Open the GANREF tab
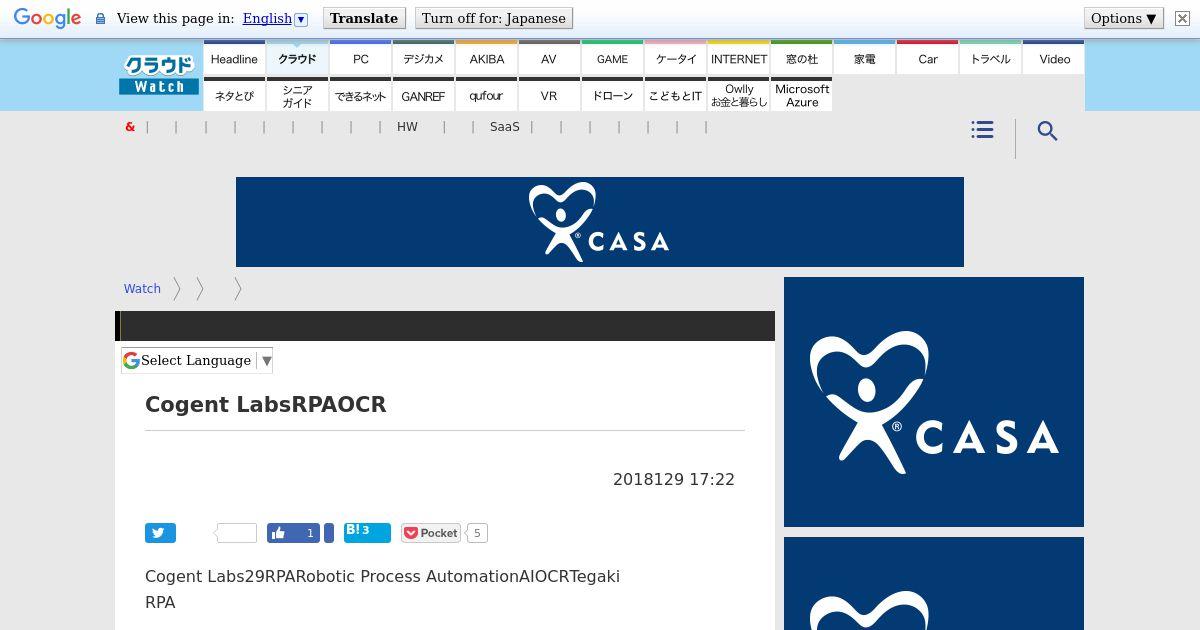Viewport: 1200px width, 630px height. pyautogui.click(x=423, y=95)
